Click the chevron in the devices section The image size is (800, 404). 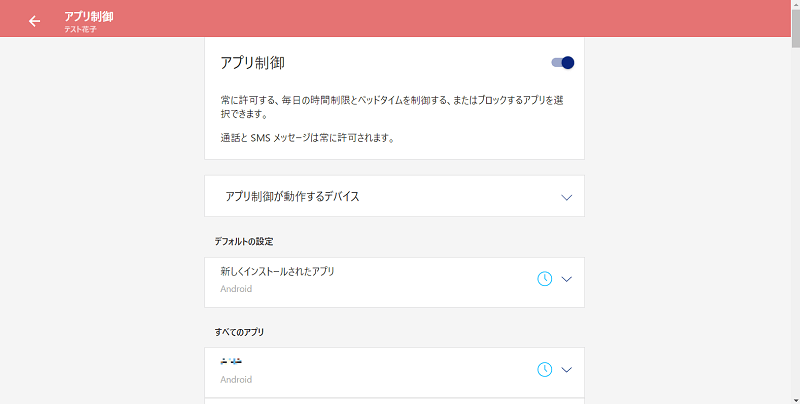click(566, 197)
